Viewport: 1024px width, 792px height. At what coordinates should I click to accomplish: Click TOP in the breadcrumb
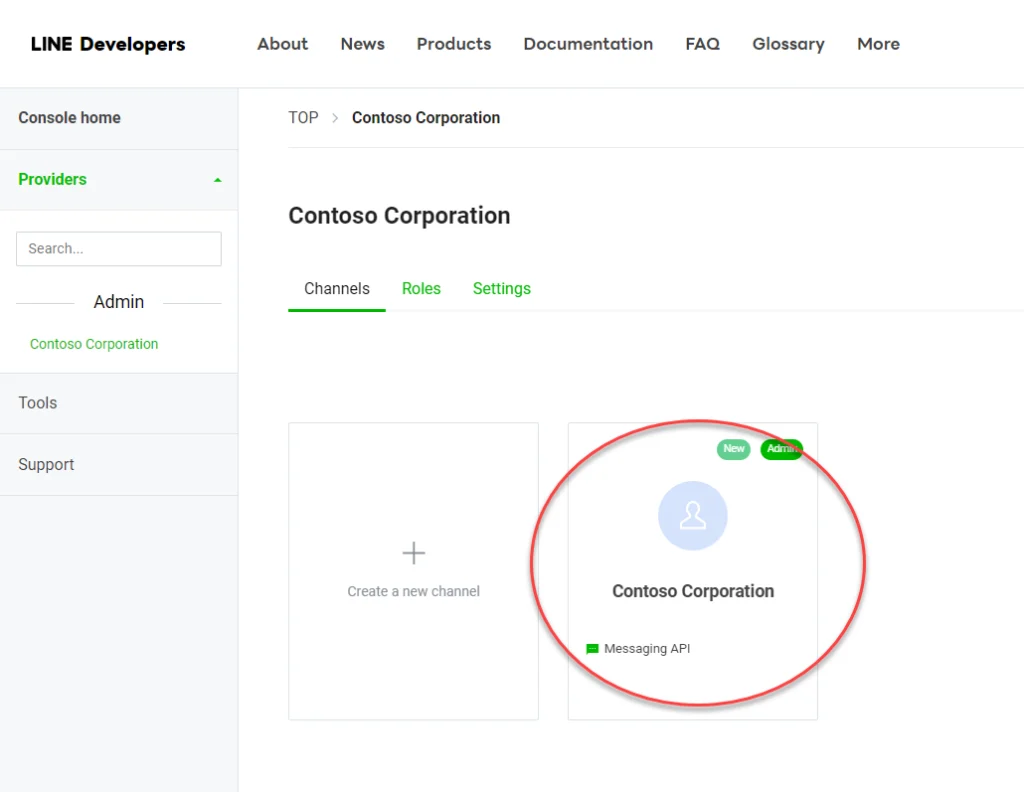[x=304, y=118]
